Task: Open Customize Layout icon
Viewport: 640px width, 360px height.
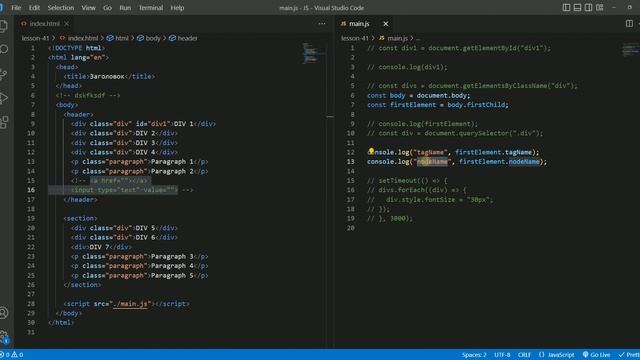Action: (x=599, y=7)
